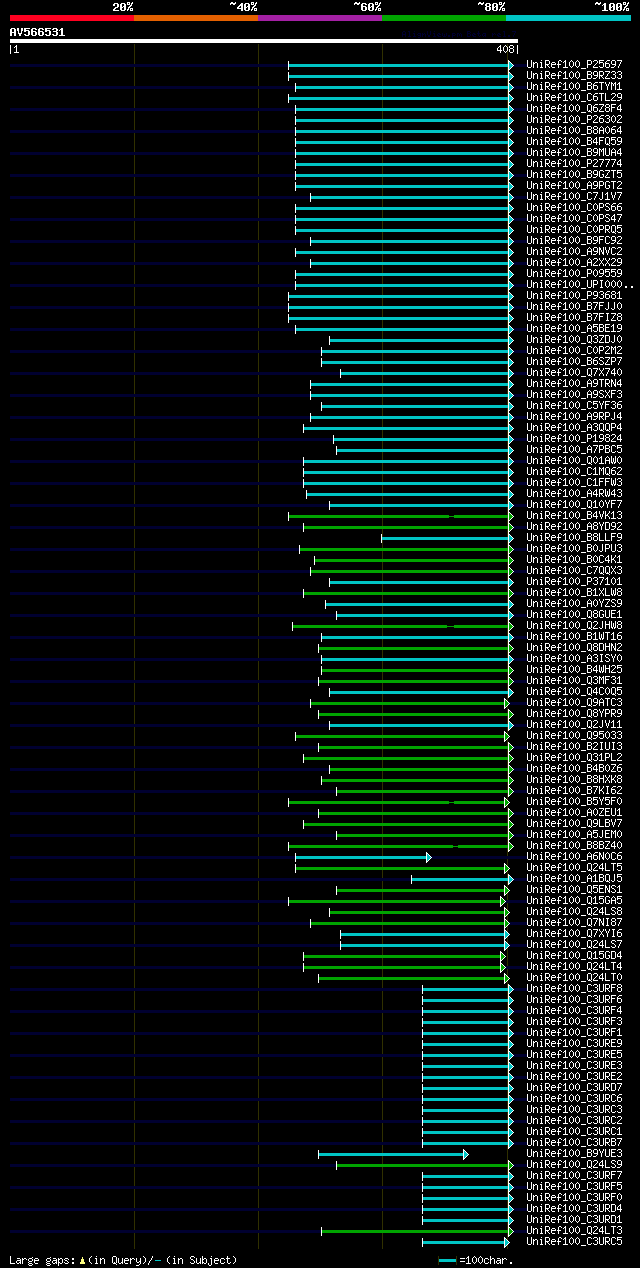
Task: Open hit UniRef100_B6TYM1
Action: click(x=574, y=86)
